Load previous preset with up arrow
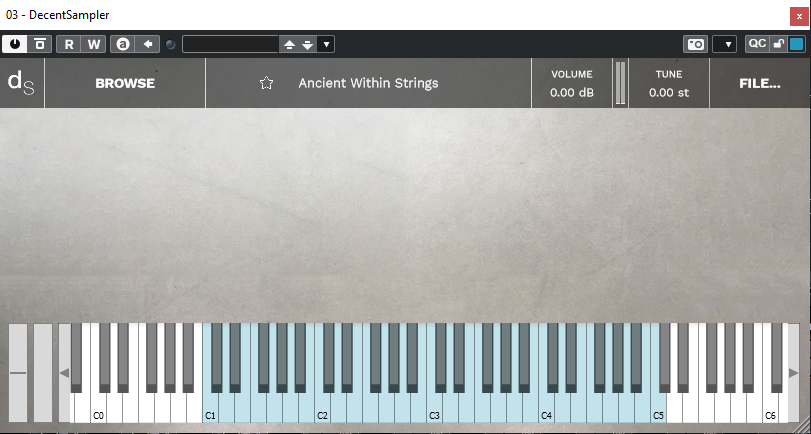811x434 pixels. [290, 44]
